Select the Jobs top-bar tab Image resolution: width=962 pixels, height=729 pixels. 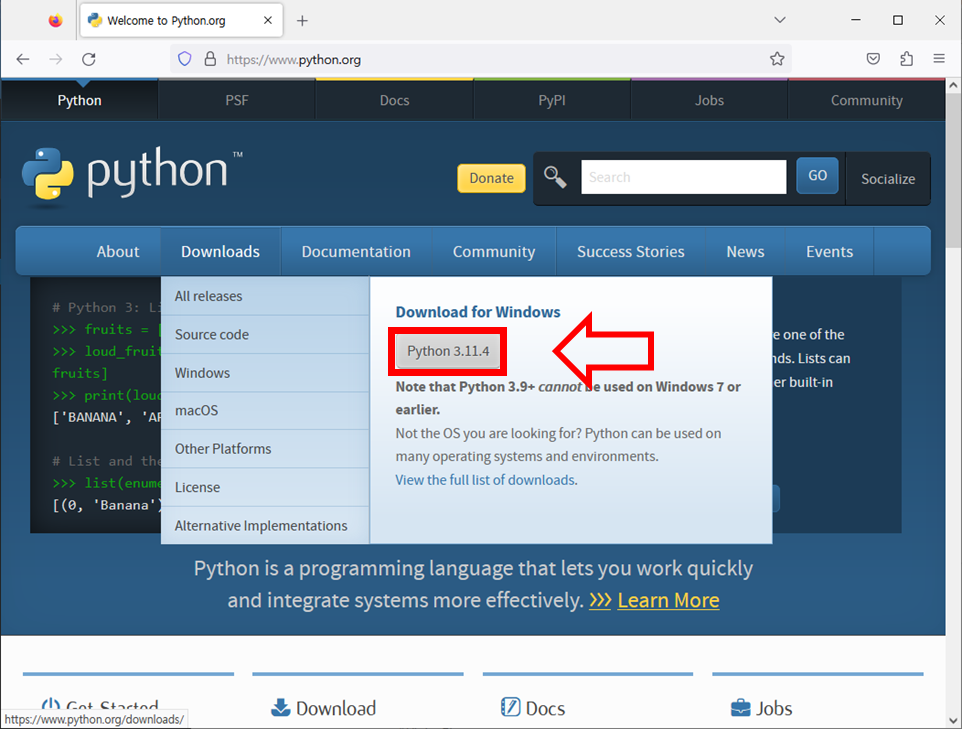click(x=709, y=100)
